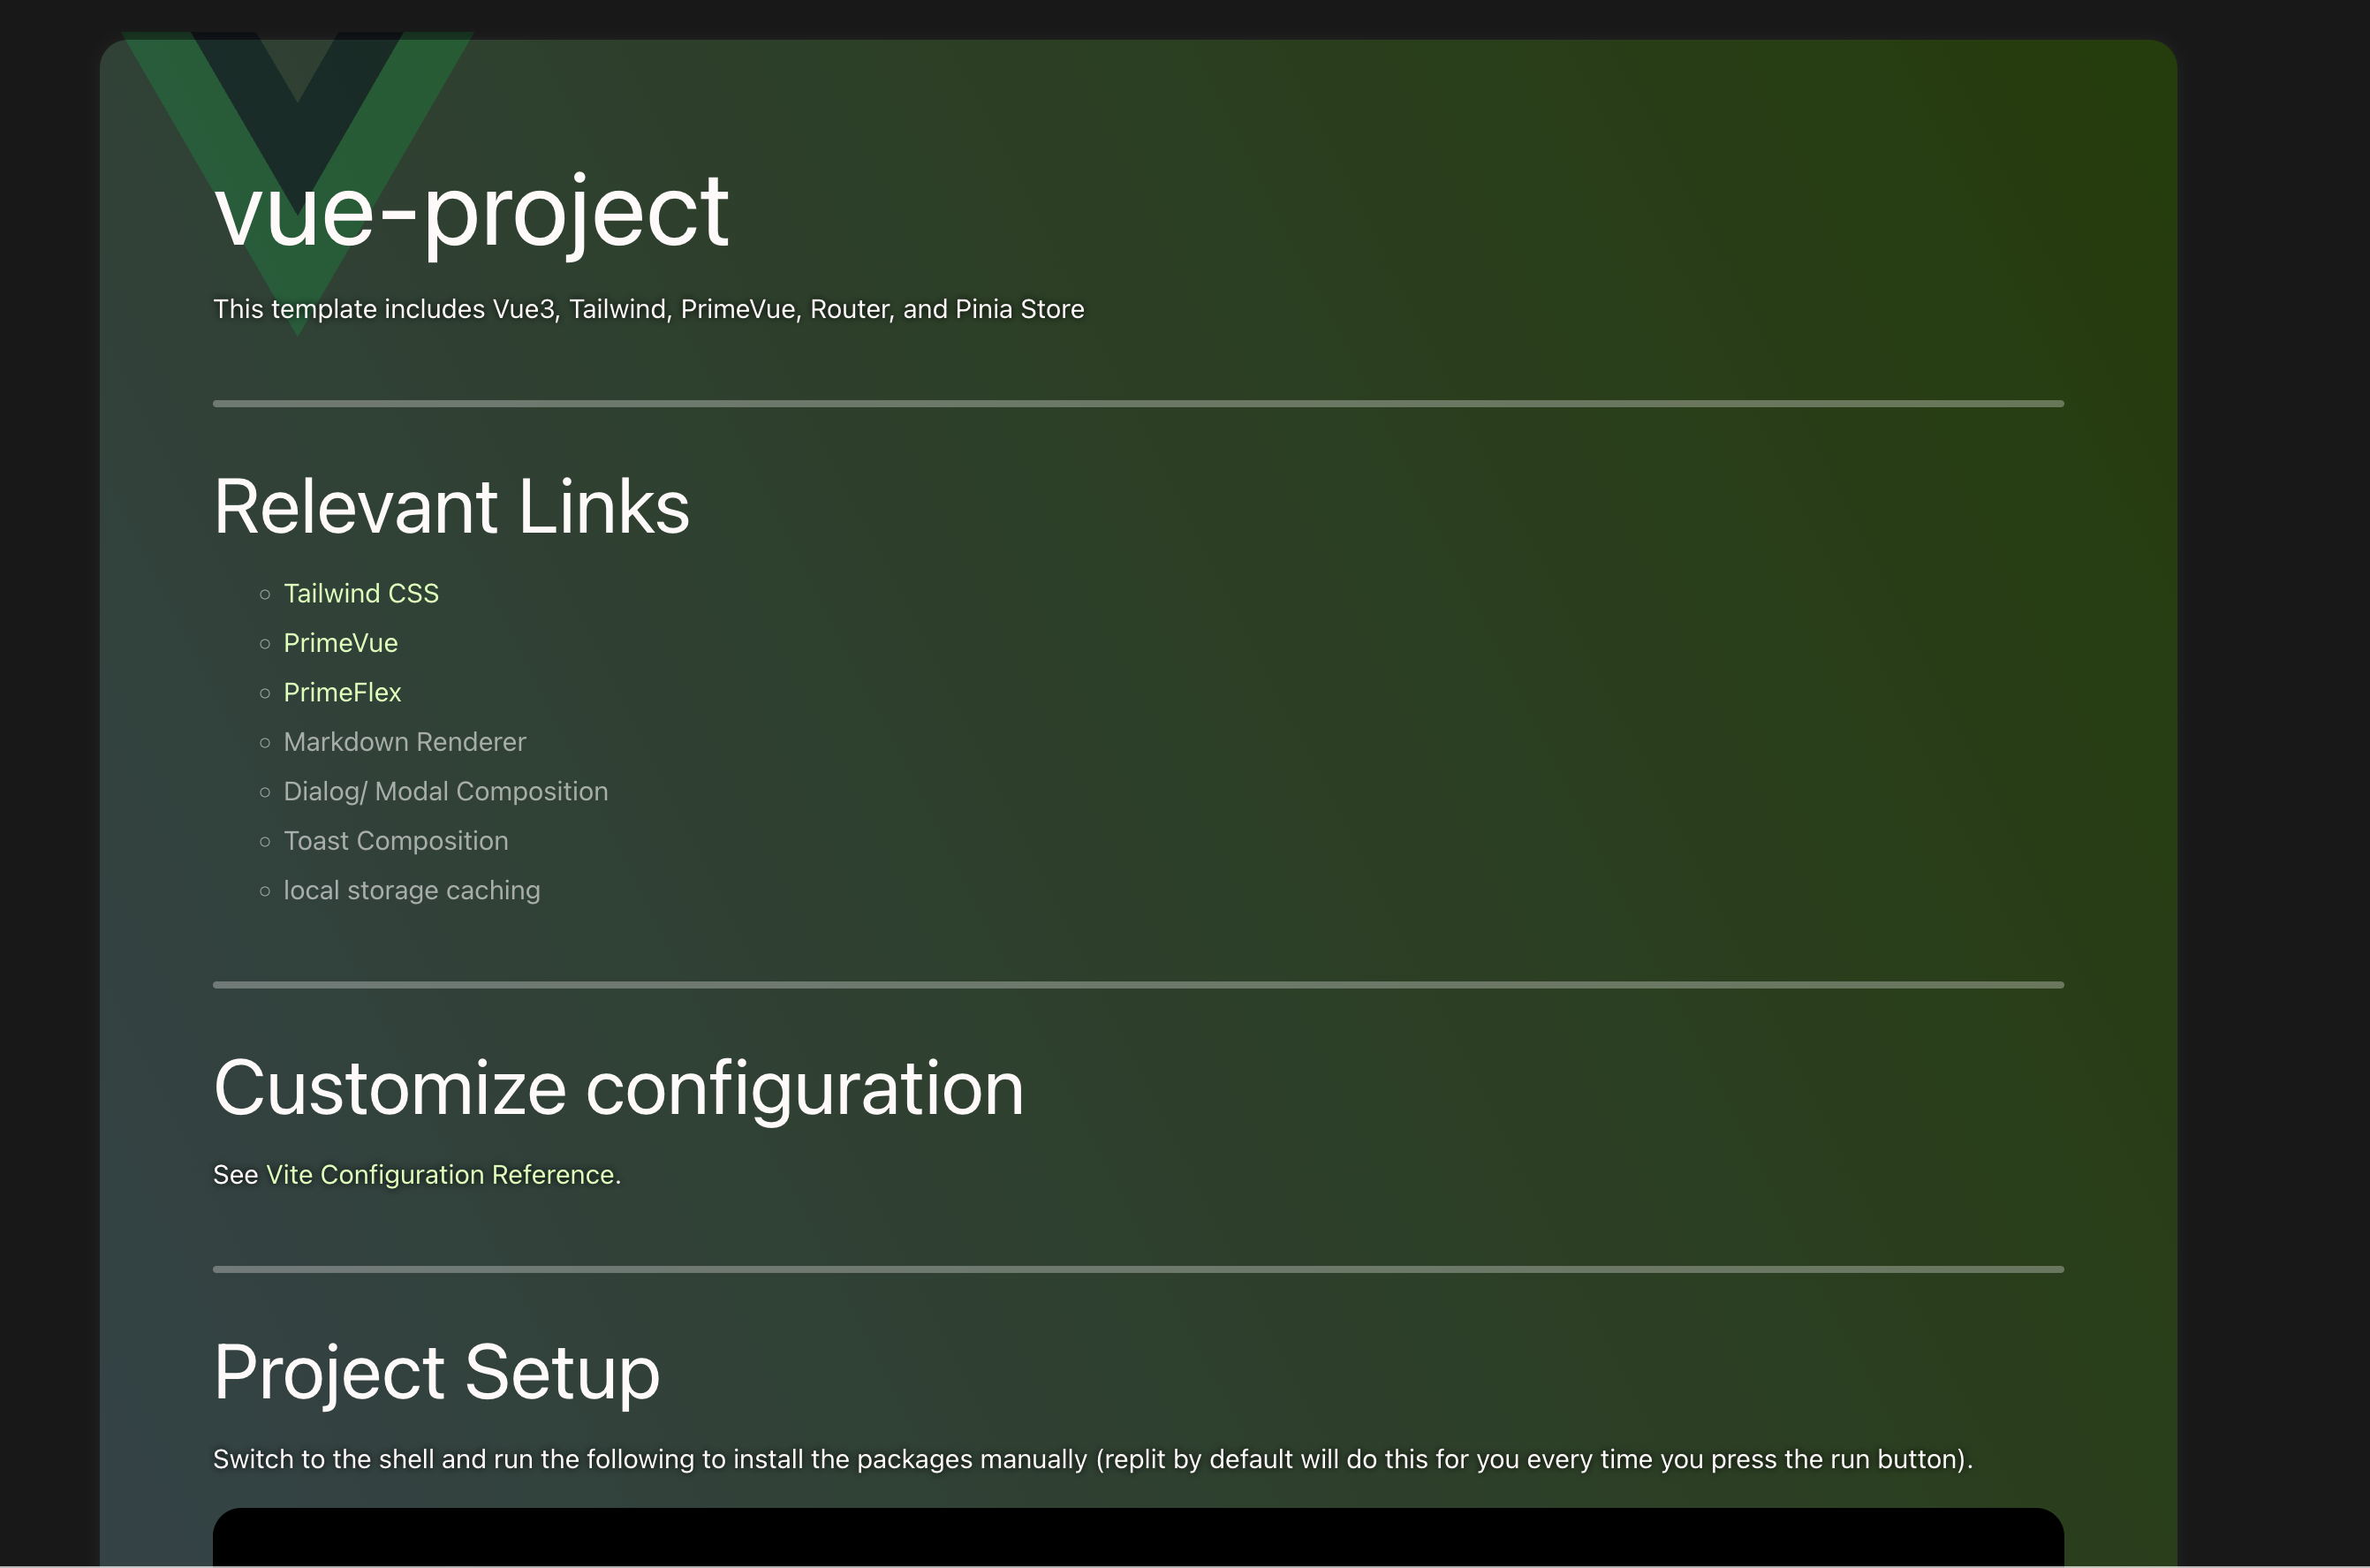2370x1568 pixels.
Task: Click the divider above Relevant Links
Action: coord(1137,404)
